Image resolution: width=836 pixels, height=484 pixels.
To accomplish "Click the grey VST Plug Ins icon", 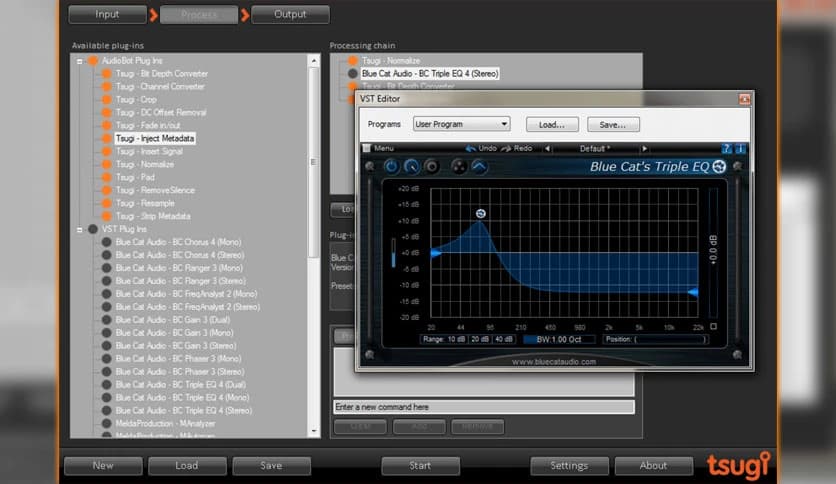I will [x=93, y=229].
